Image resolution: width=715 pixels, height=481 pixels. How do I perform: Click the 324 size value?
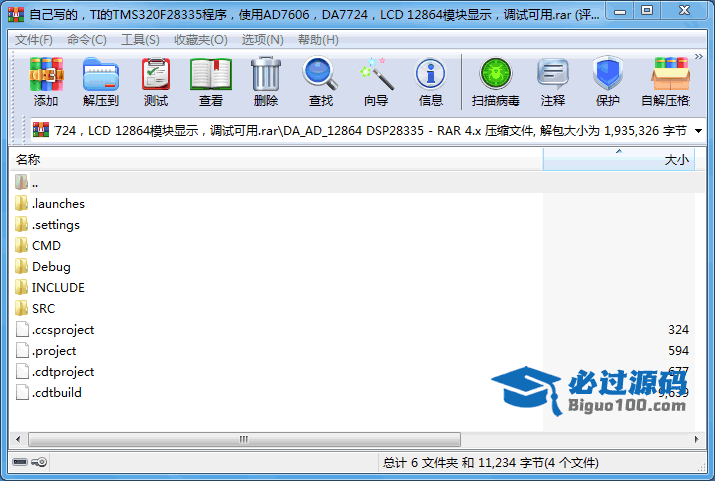tap(678, 330)
